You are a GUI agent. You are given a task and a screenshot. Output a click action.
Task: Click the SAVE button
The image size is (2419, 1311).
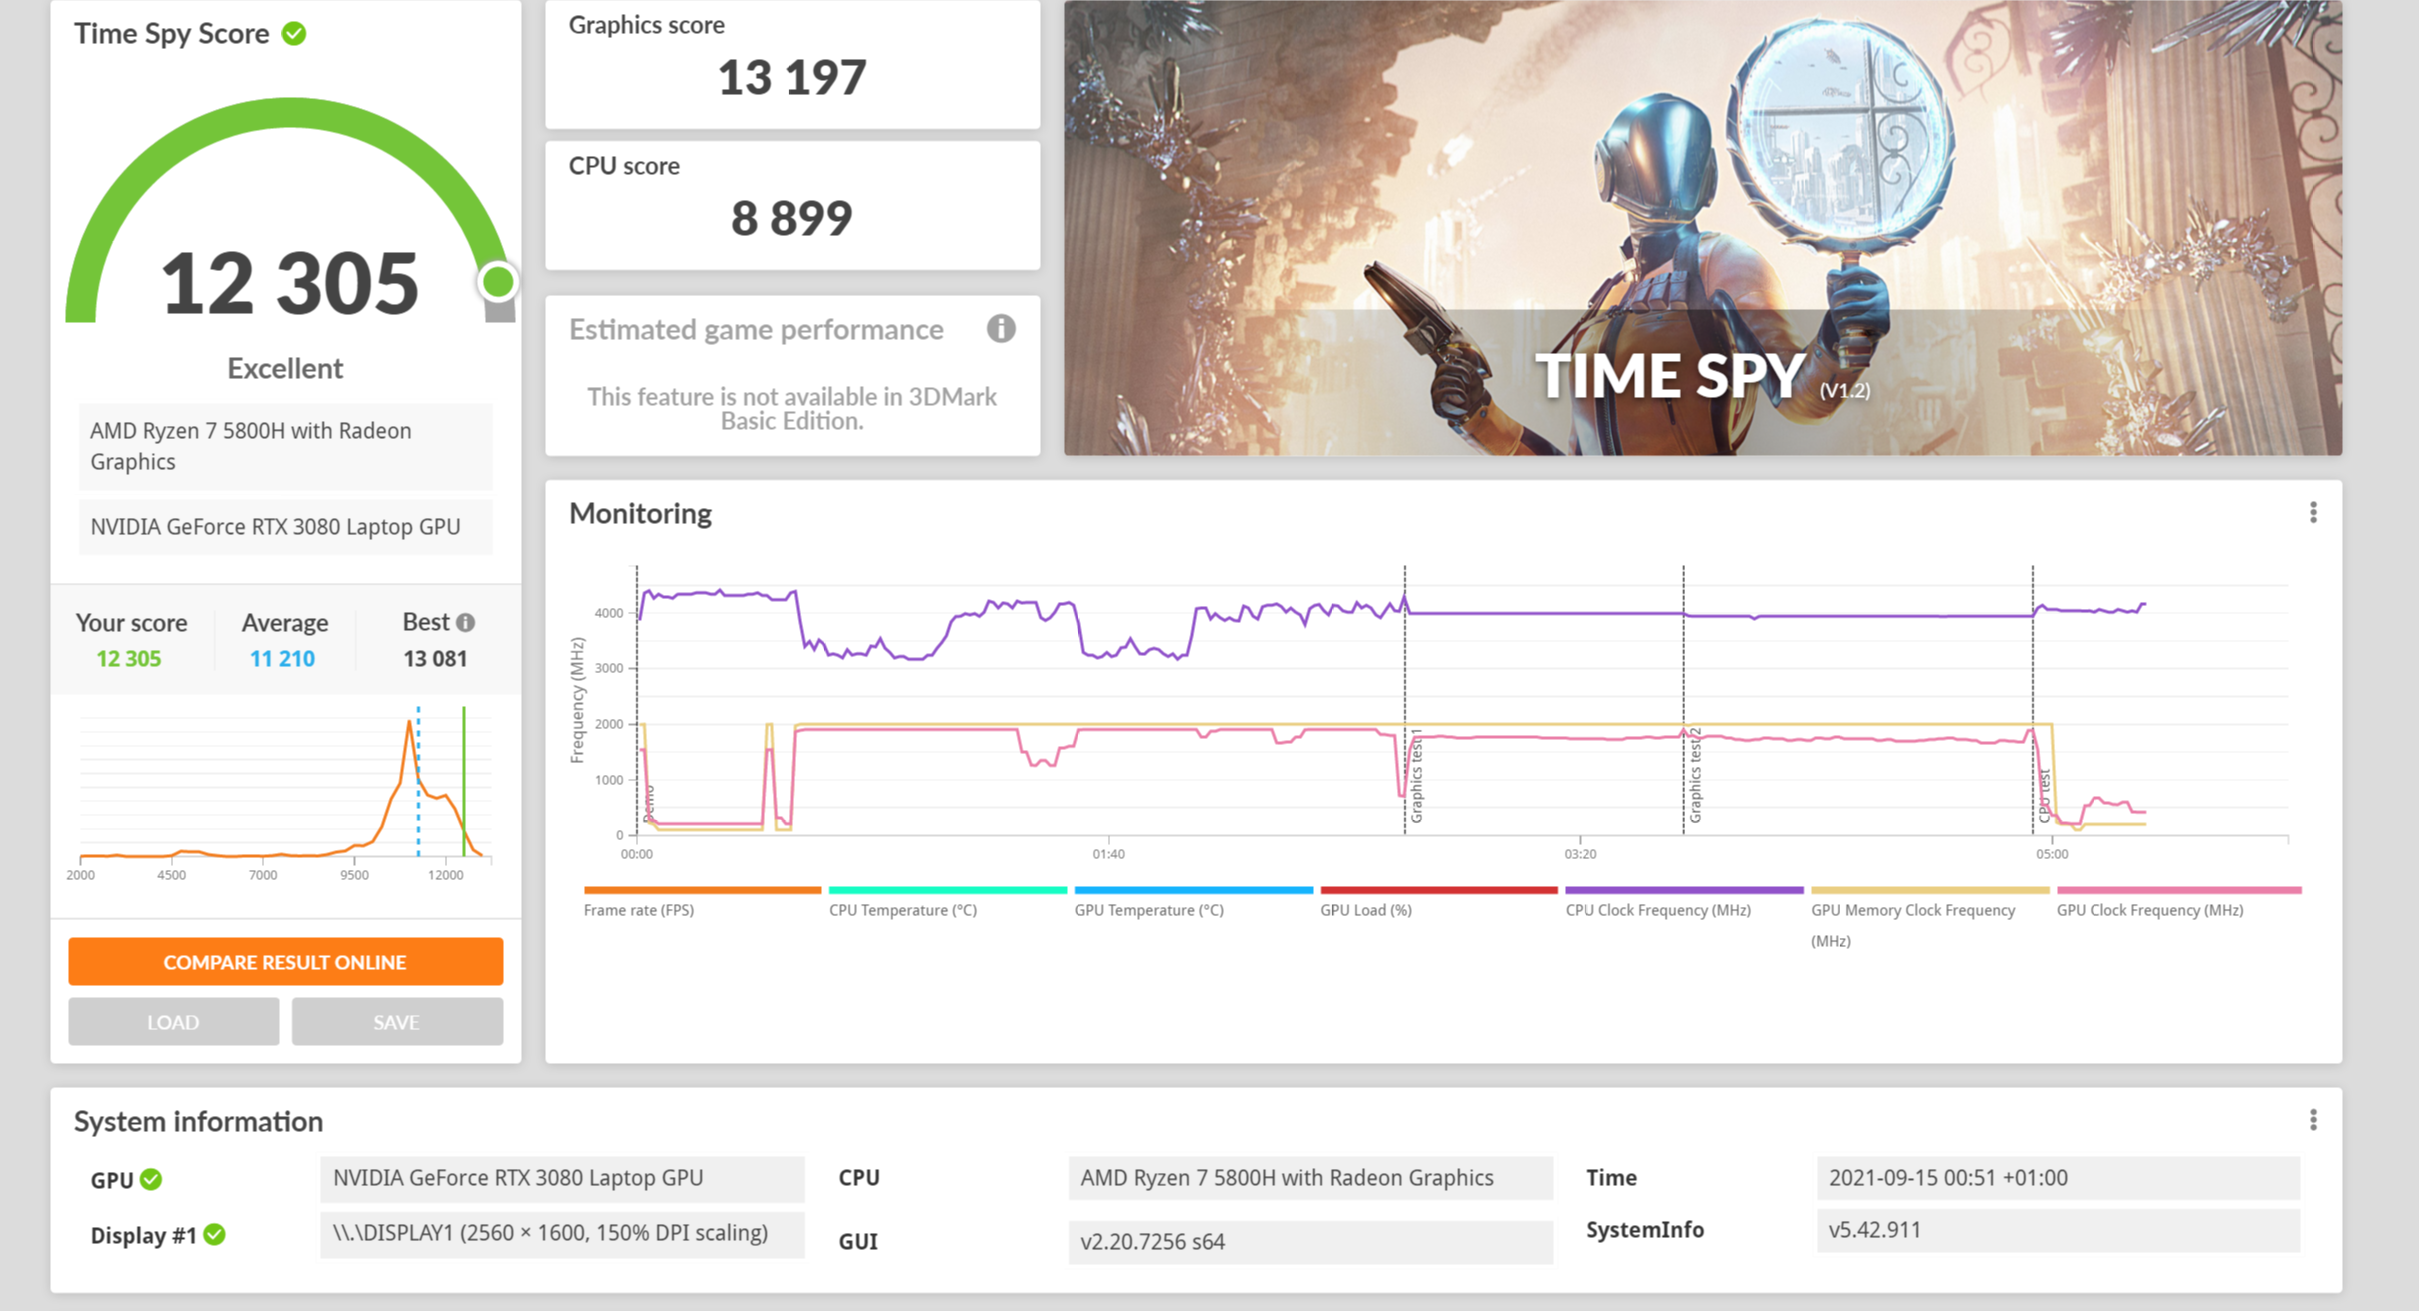click(397, 1022)
